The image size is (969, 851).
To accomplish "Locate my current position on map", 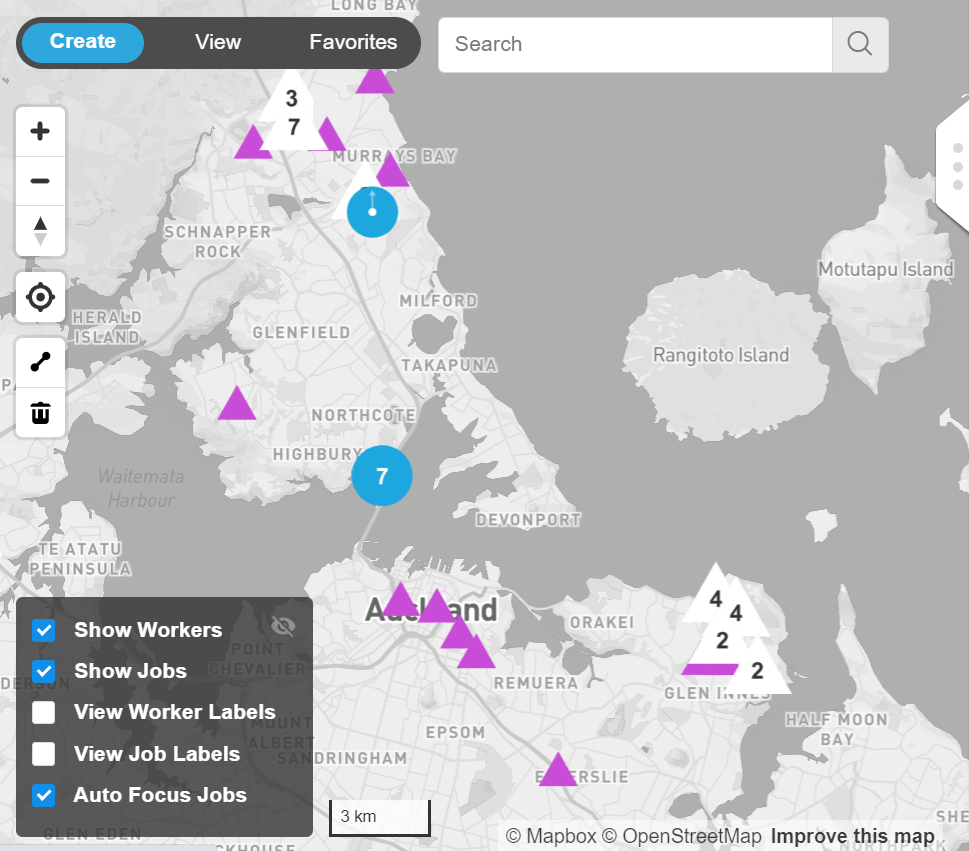I will 41,297.
